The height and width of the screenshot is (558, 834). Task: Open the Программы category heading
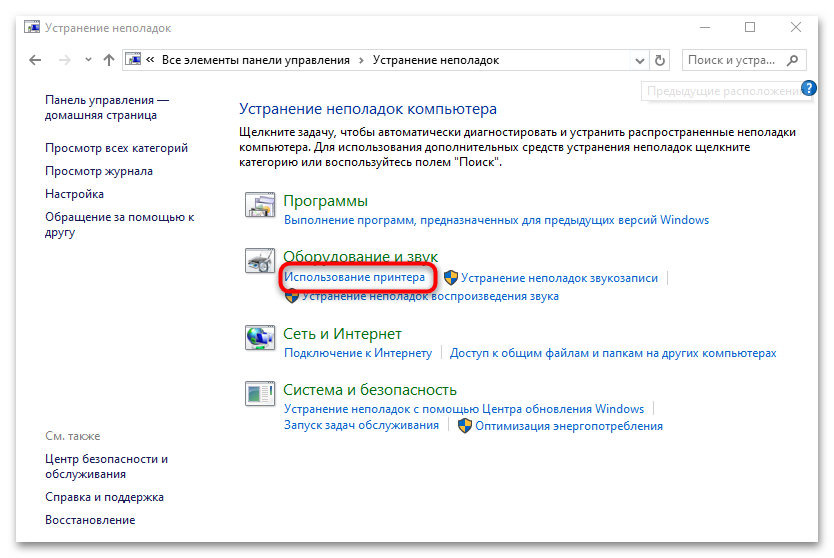325,201
